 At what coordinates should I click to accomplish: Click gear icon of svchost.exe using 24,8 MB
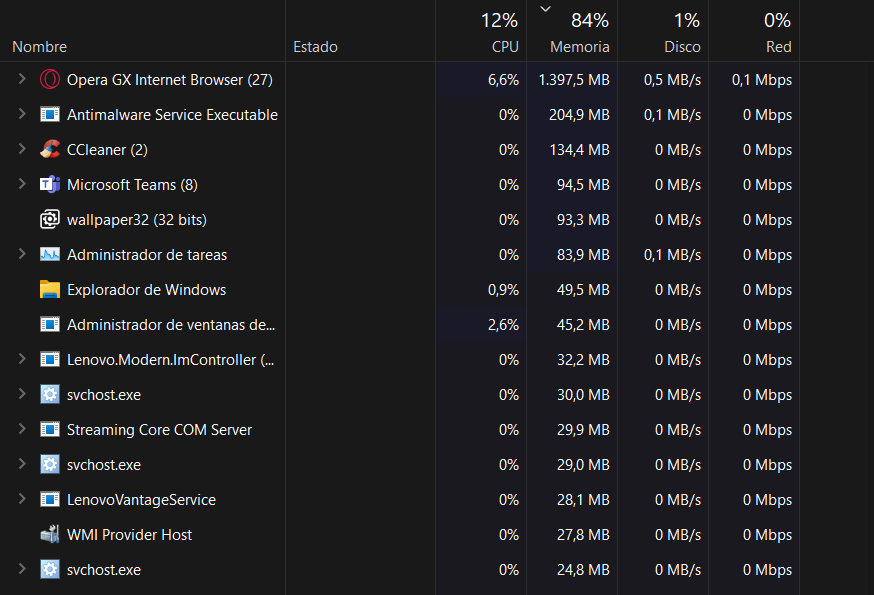(x=50, y=569)
